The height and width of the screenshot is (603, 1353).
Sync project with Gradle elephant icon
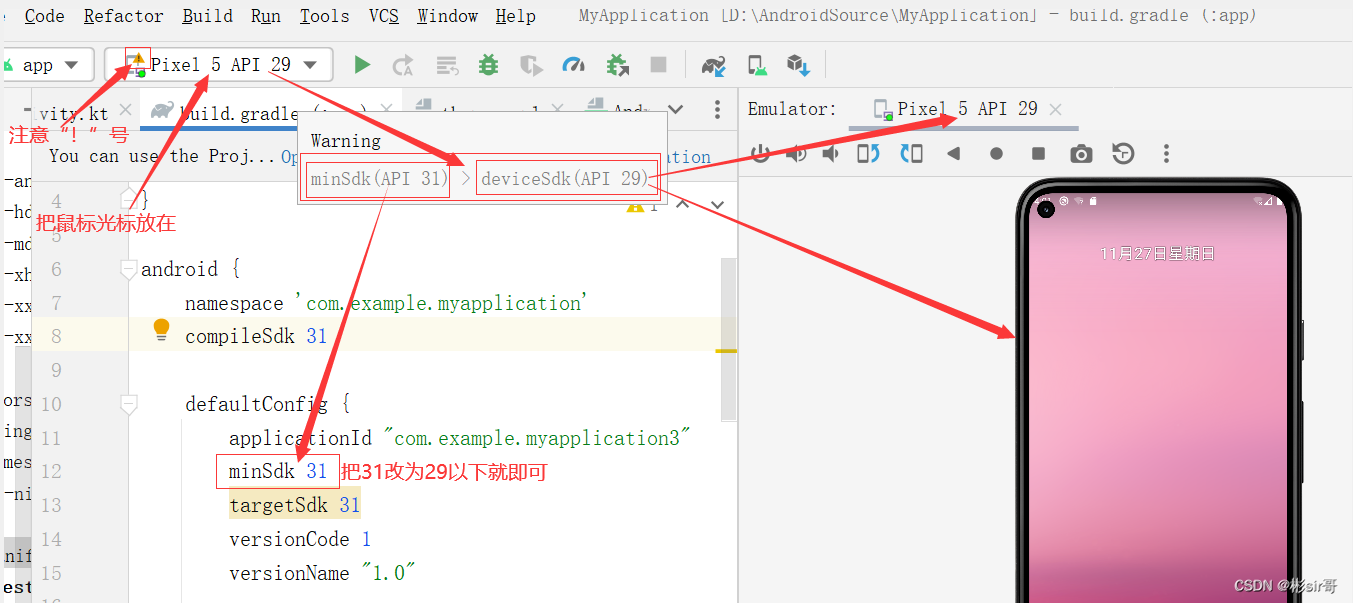pos(712,65)
